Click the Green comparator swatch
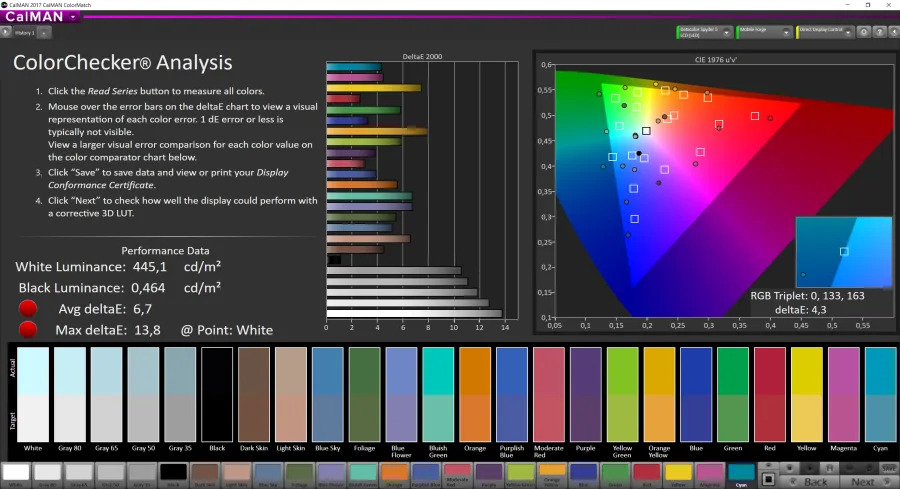The width and height of the screenshot is (900, 489). 733,394
